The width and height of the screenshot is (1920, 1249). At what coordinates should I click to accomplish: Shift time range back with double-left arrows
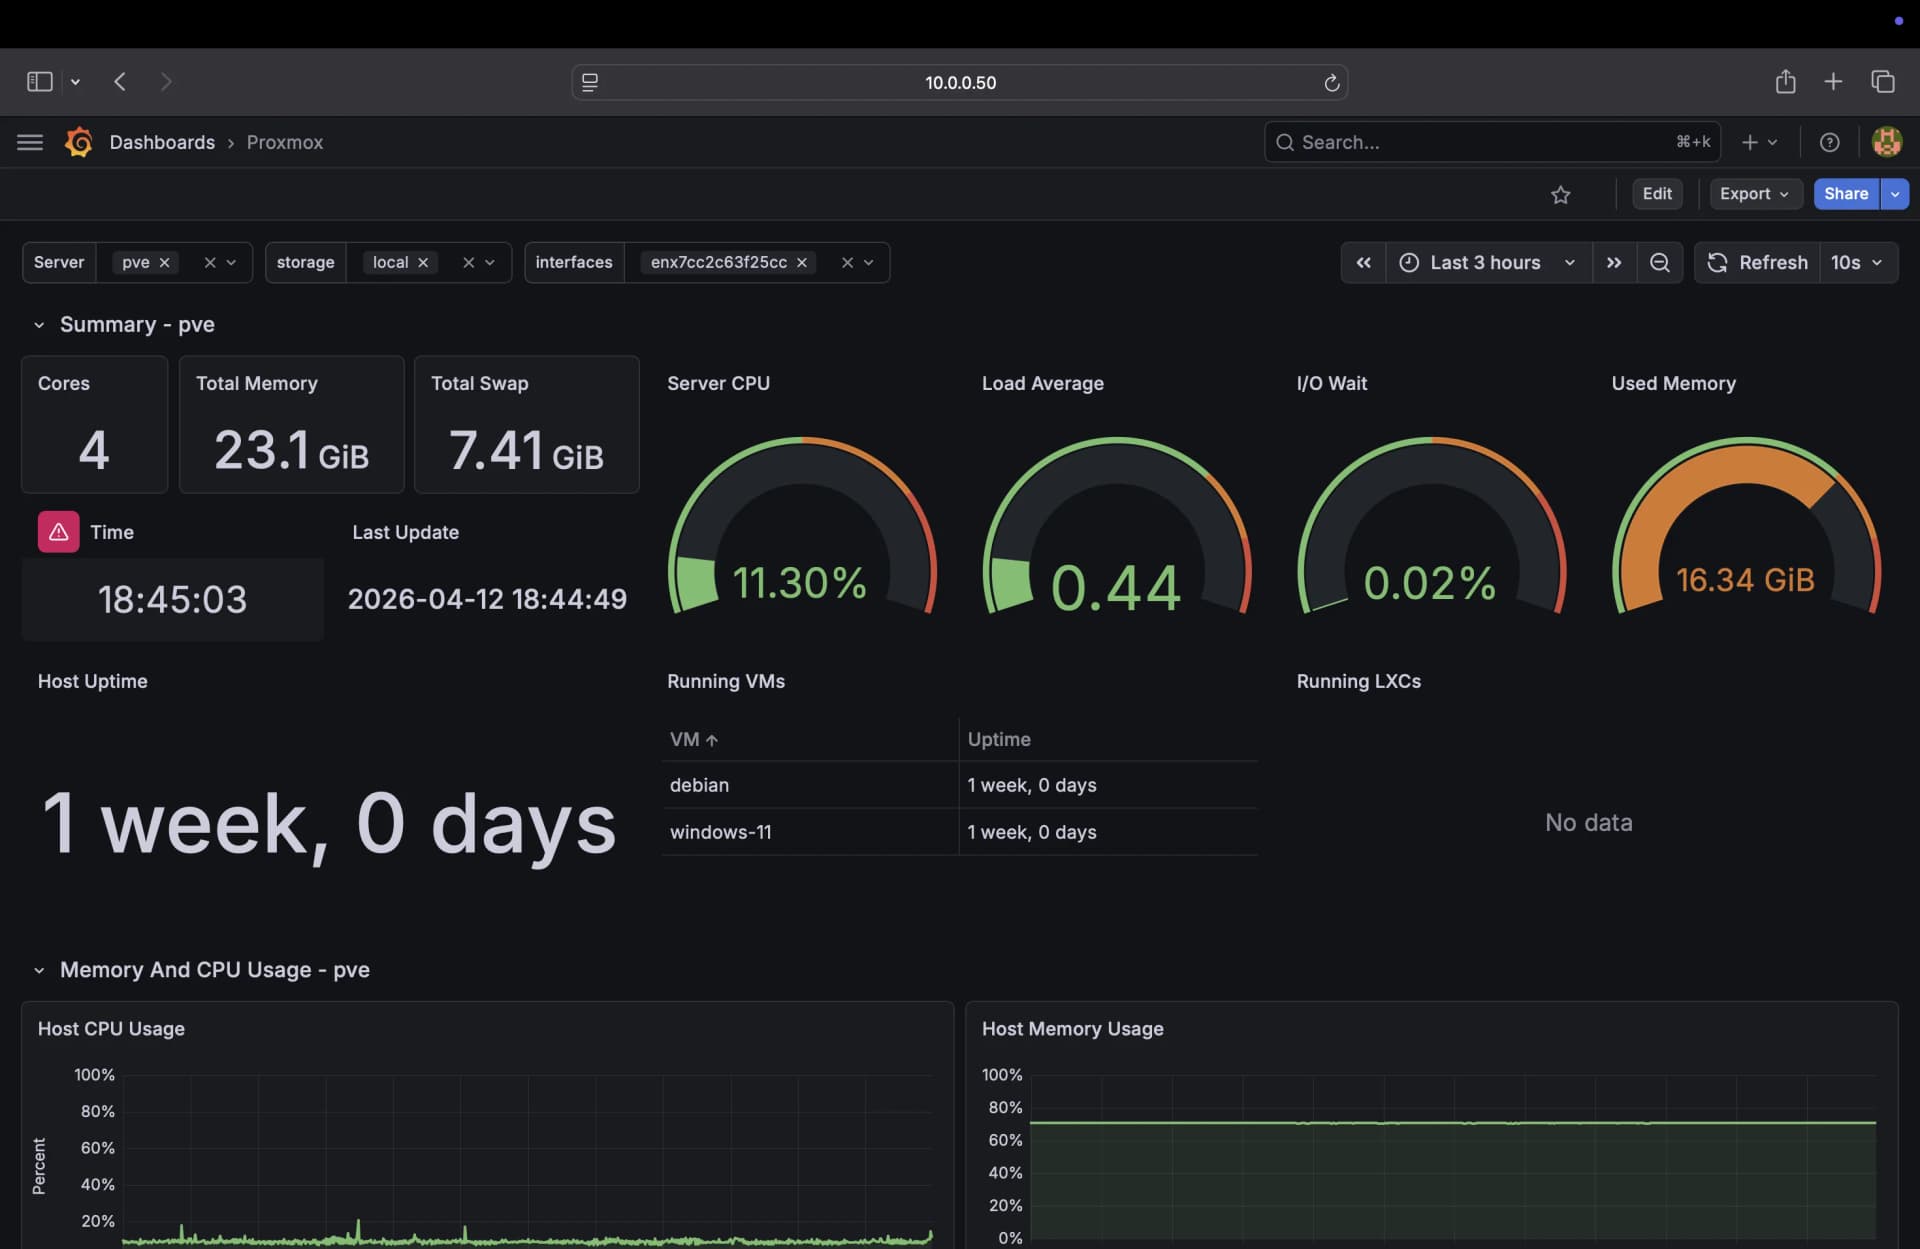coord(1363,262)
